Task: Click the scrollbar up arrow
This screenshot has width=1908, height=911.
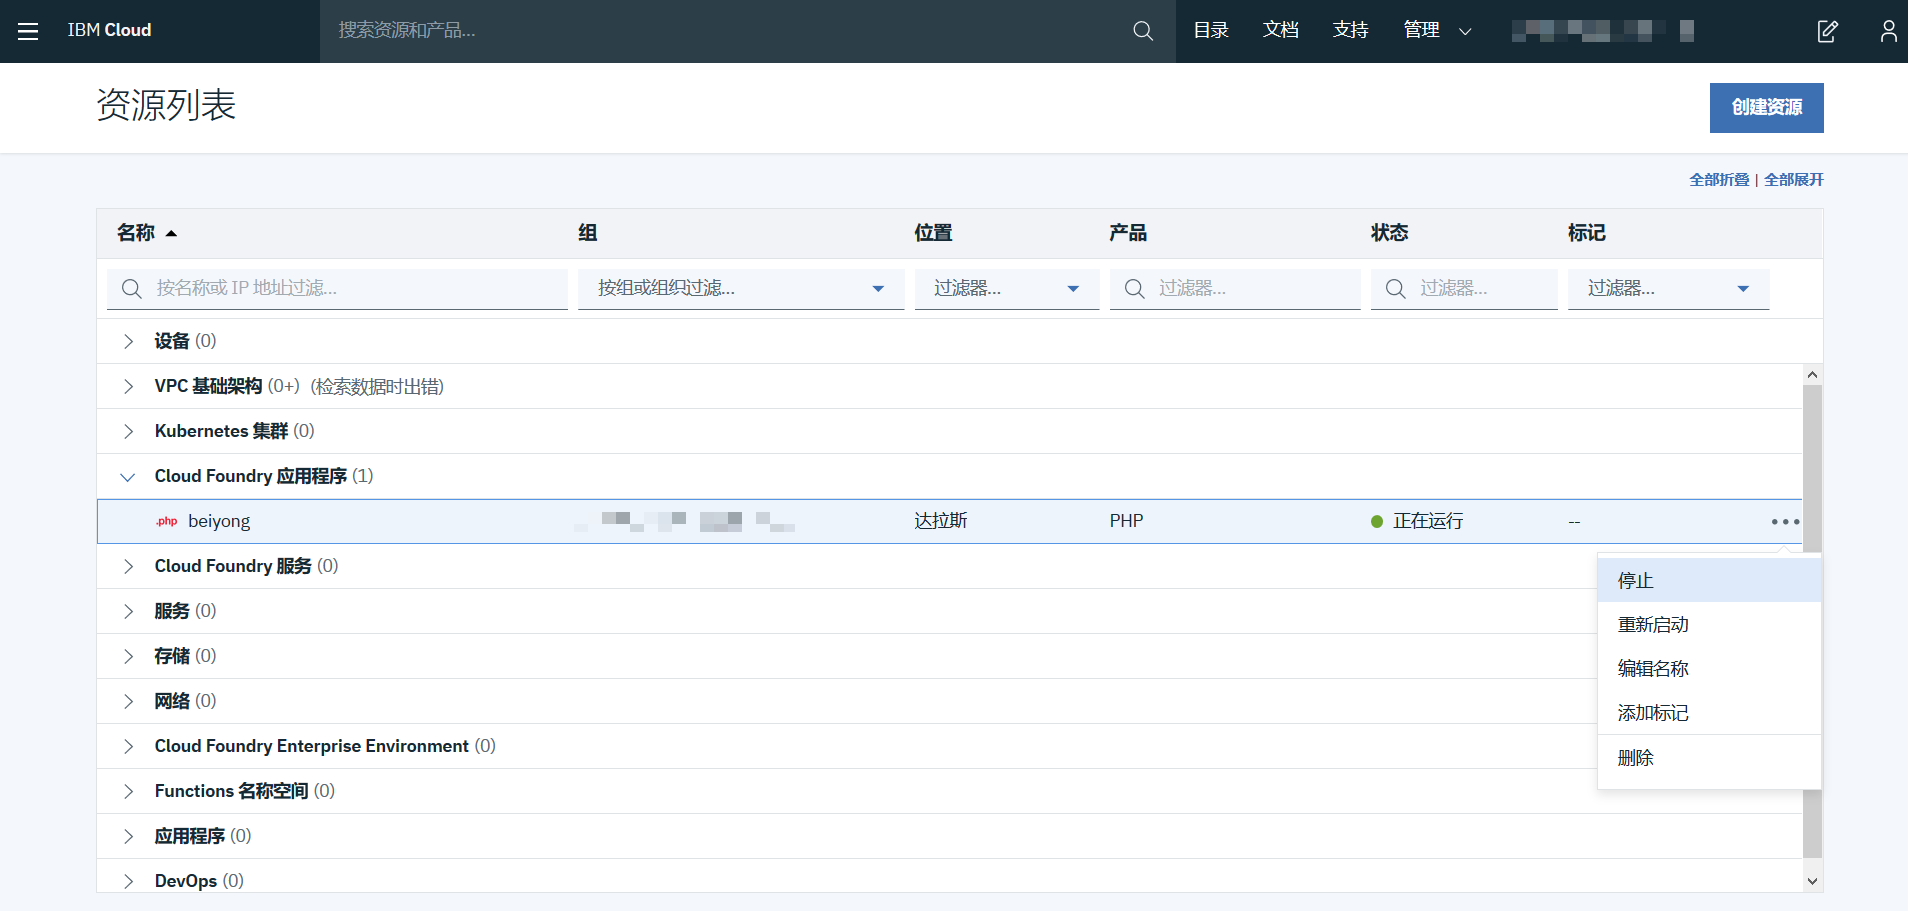Action: pos(1812,375)
